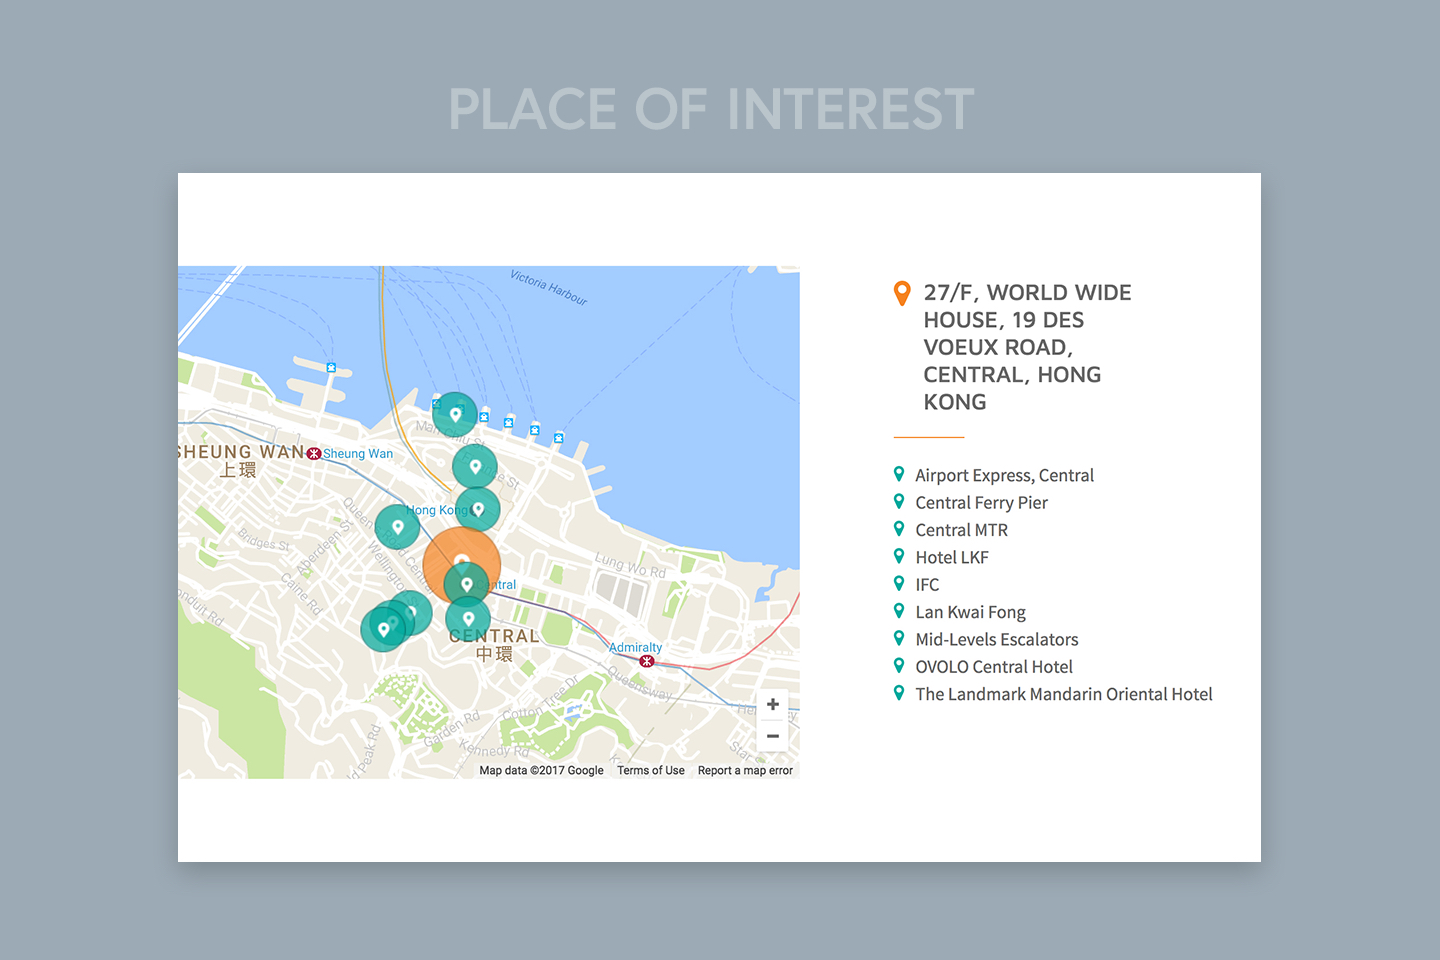1440x960 pixels.
Task: Select the teal marker overlapping the orange marker
Action: 466,585
